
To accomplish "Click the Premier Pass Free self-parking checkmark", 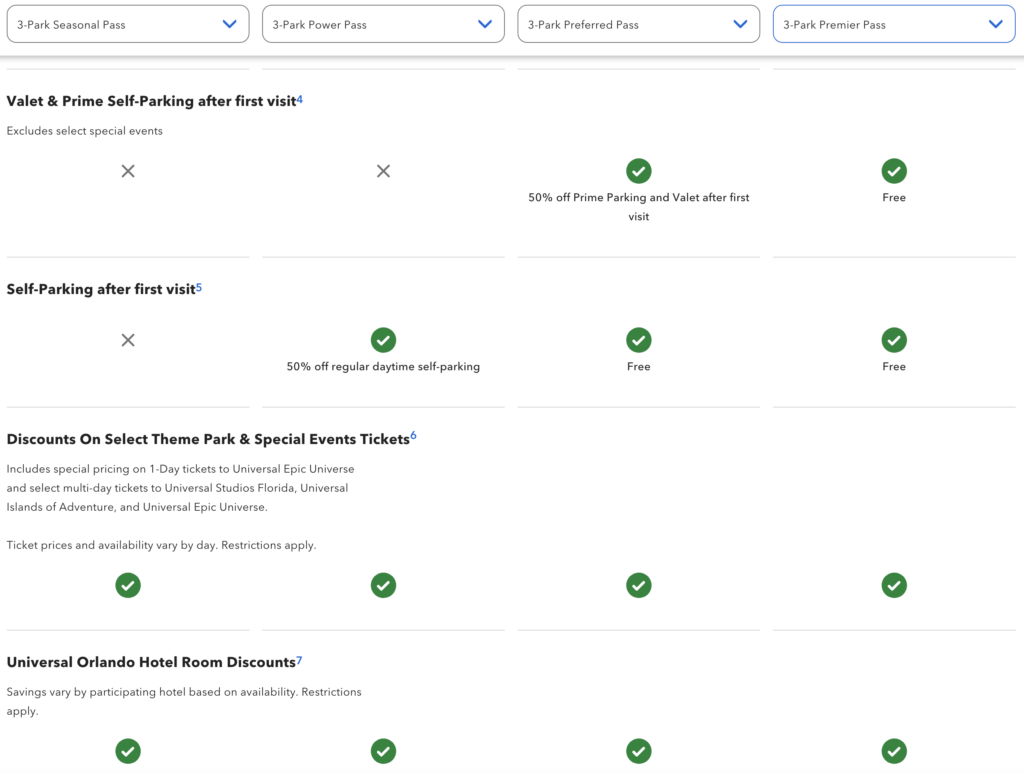I will point(894,340).
